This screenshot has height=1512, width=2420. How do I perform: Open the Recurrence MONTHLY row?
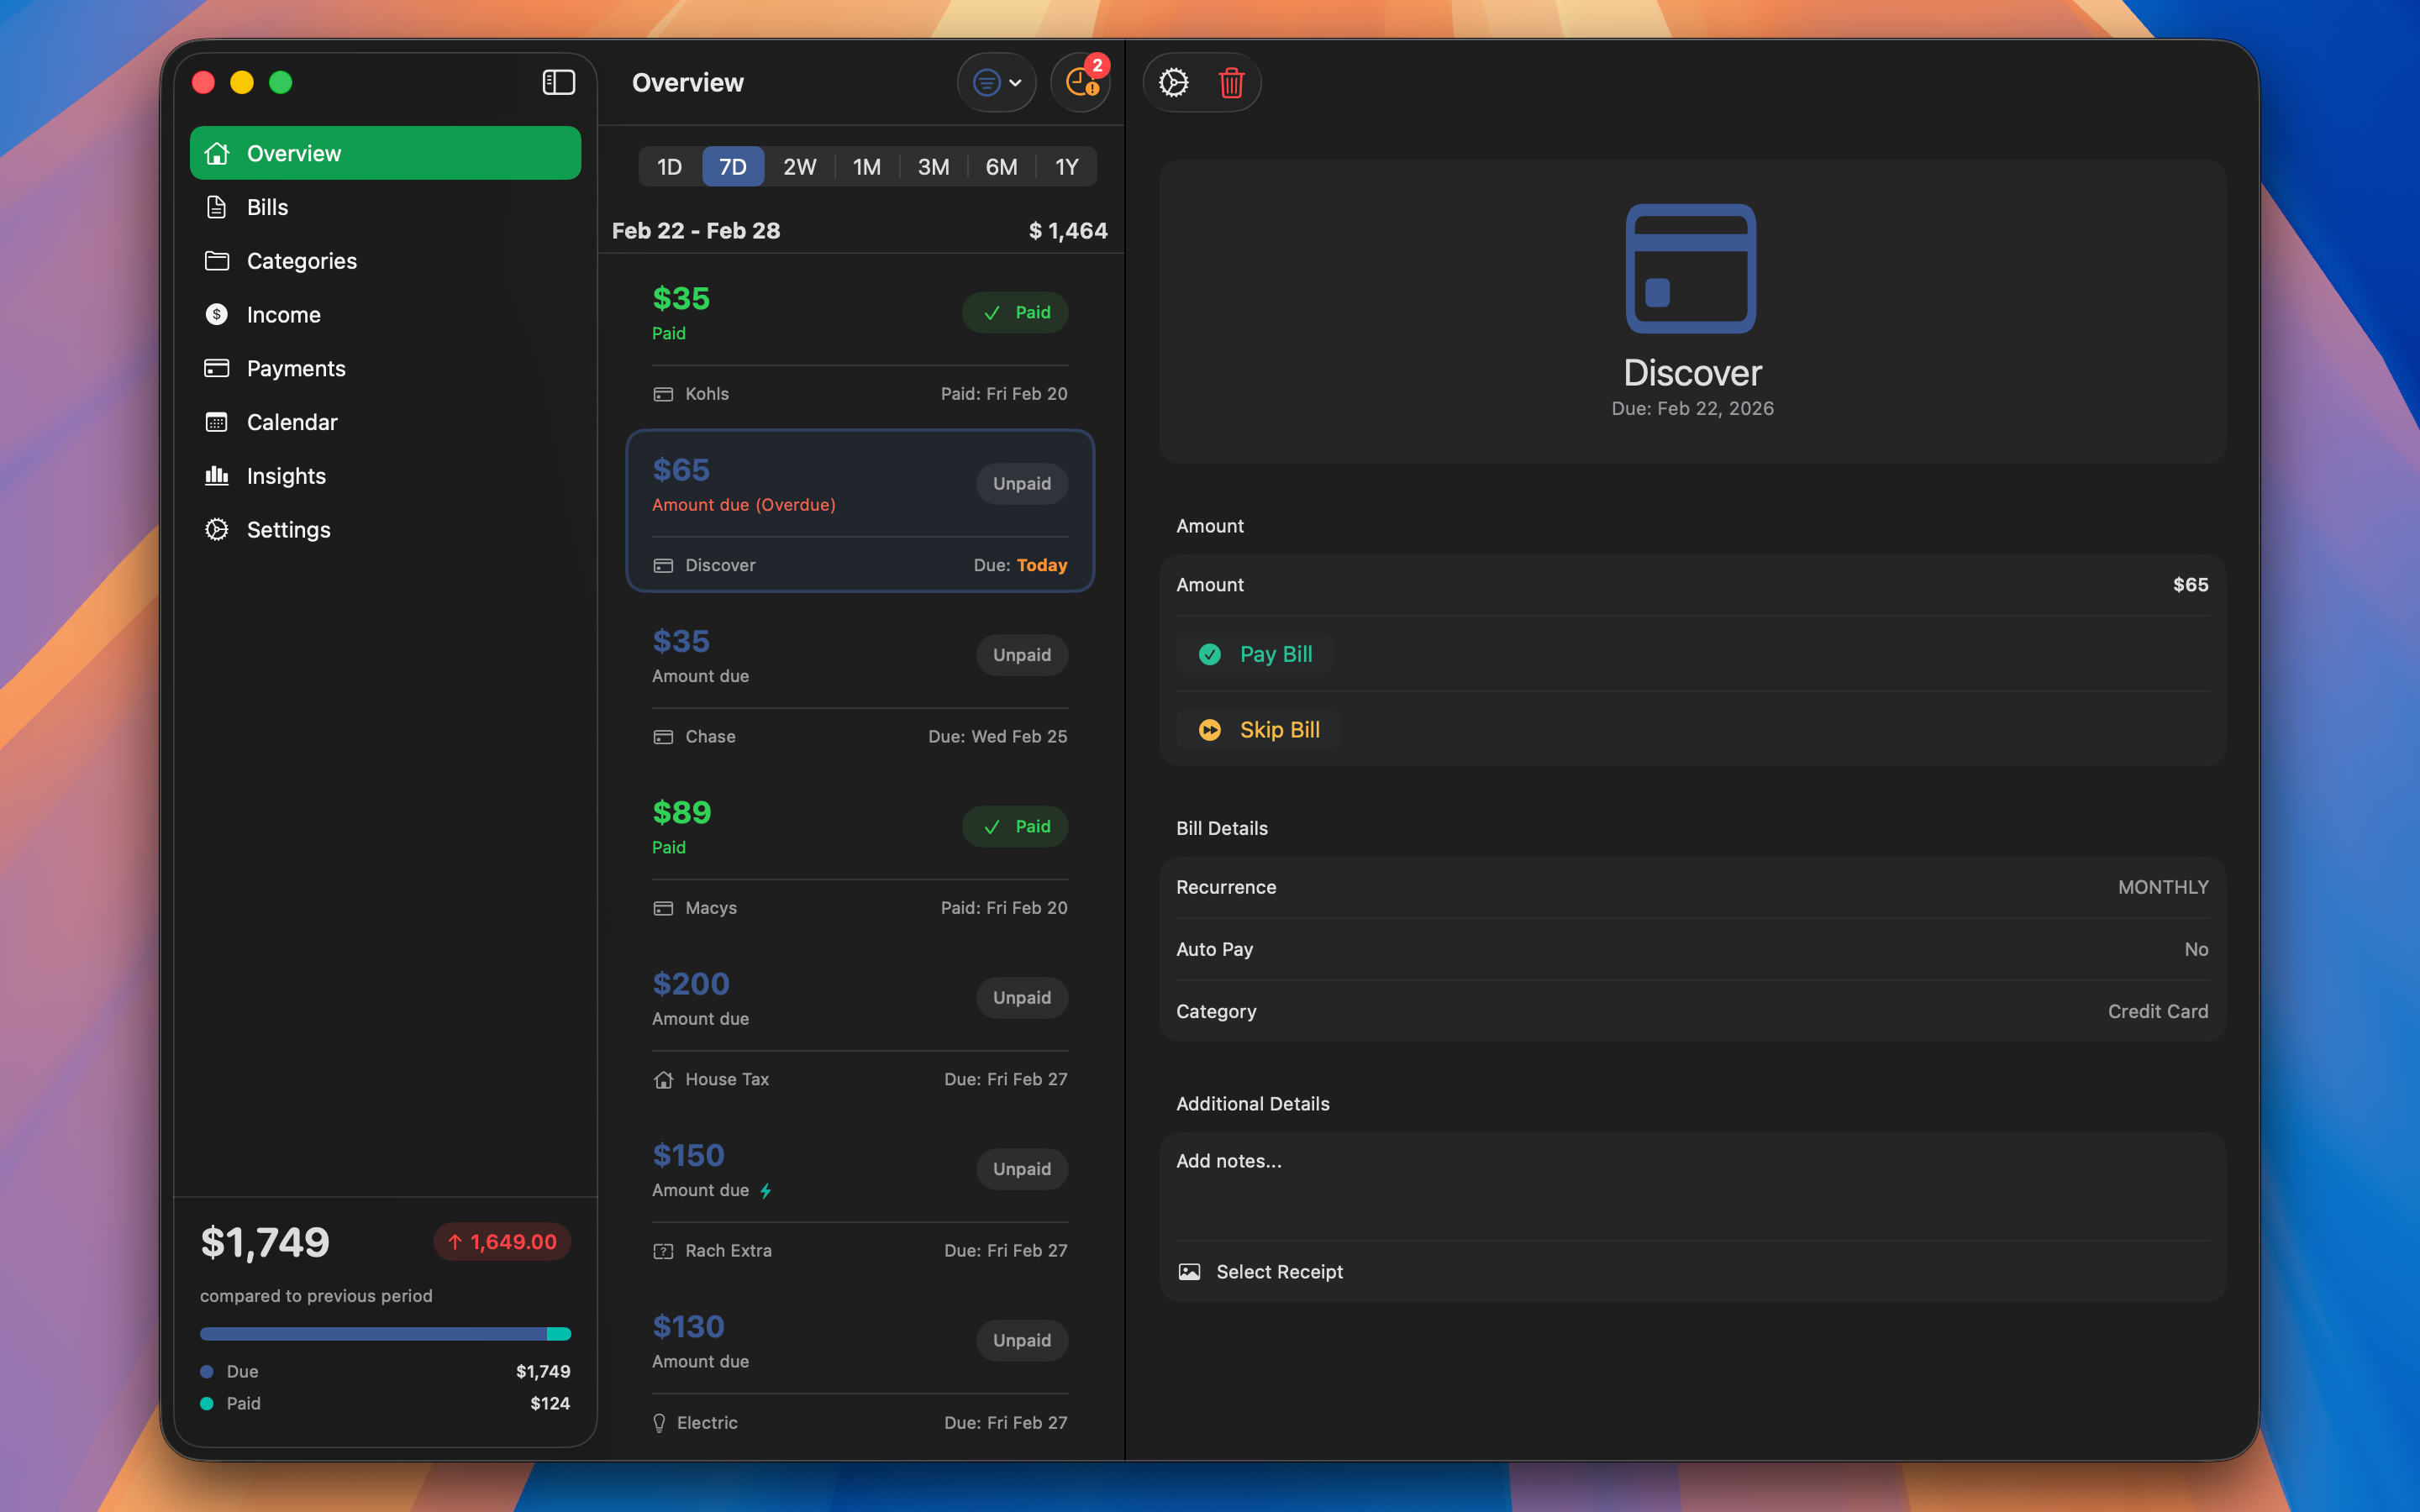1692,887
